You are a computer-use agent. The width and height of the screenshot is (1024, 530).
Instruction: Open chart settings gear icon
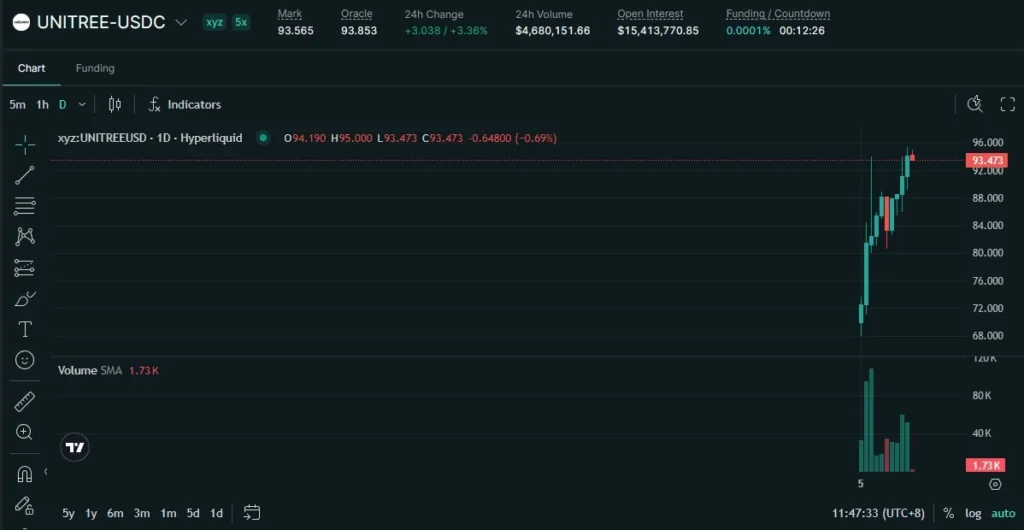pyautogui.click(x=995, y=484)
